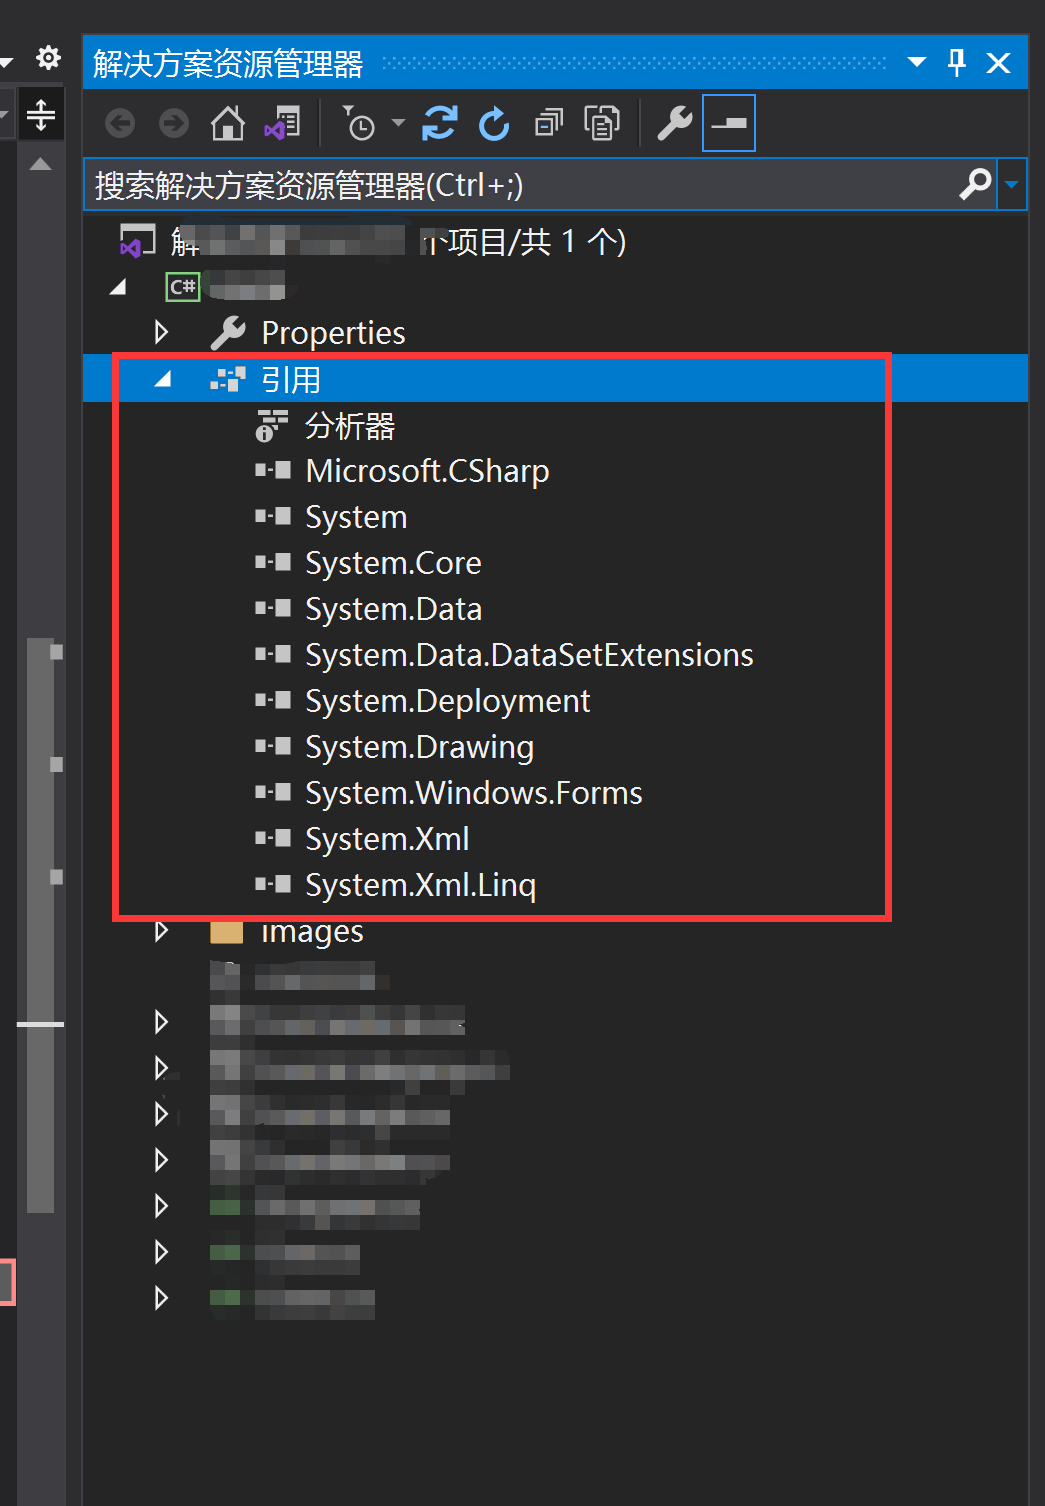Click the Refresh toolbar icon
This screenshot has height=1506, width=1045.
pos(494,124)
